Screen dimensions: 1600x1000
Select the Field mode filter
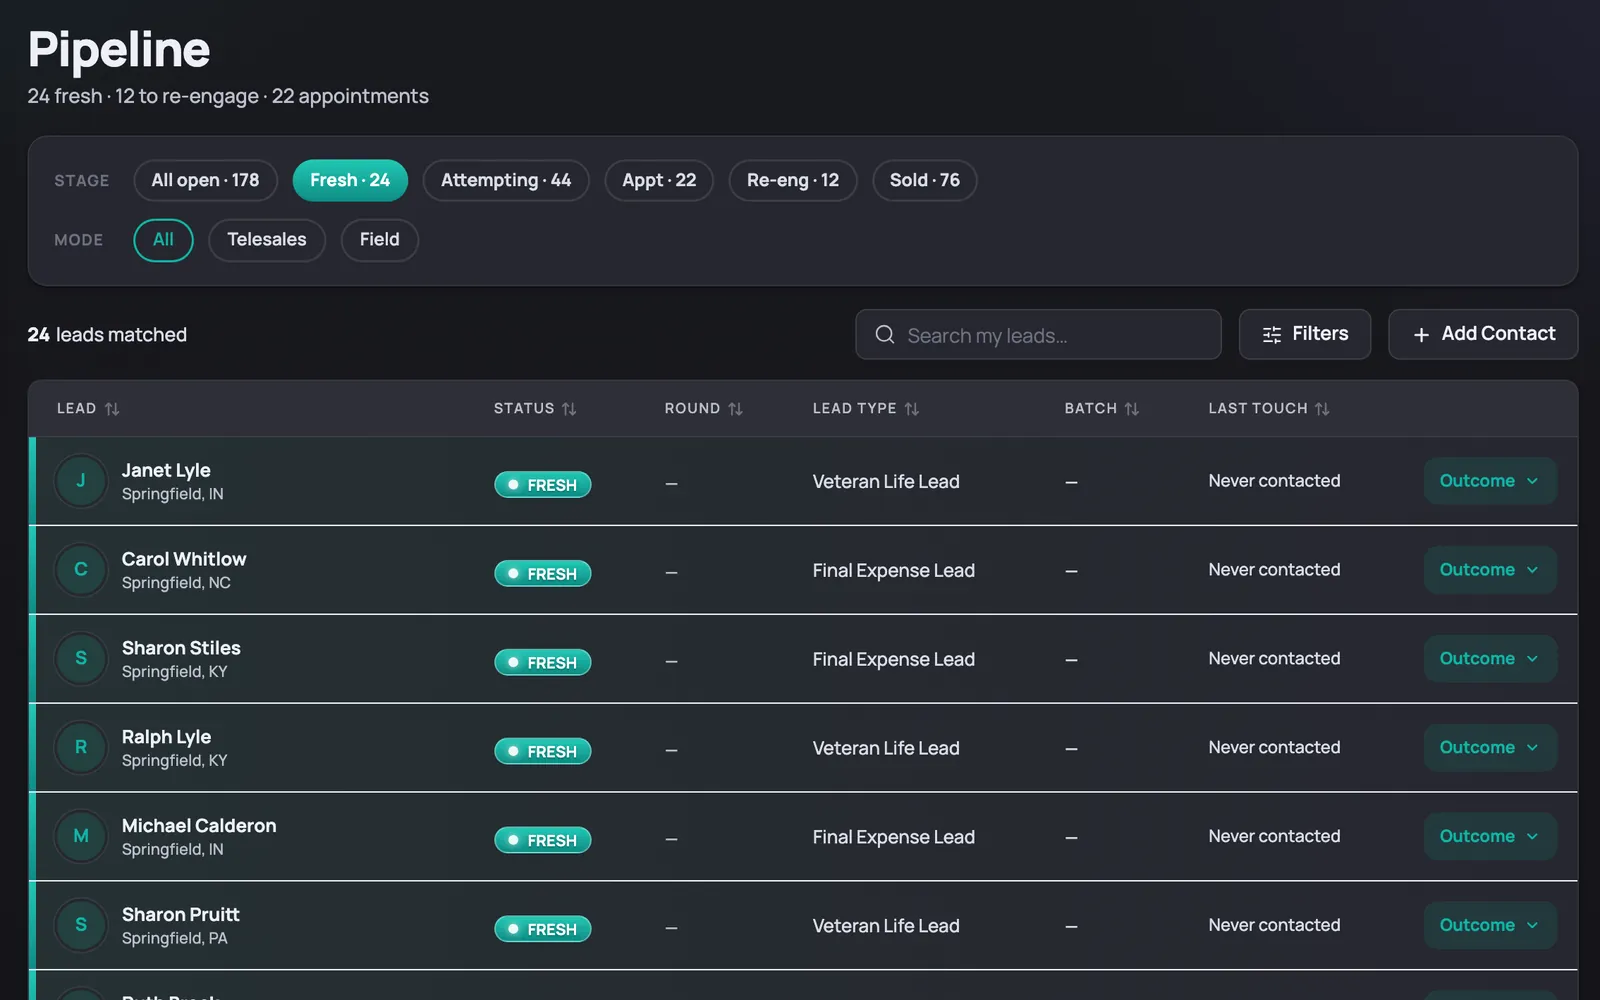tap(380, 240)
